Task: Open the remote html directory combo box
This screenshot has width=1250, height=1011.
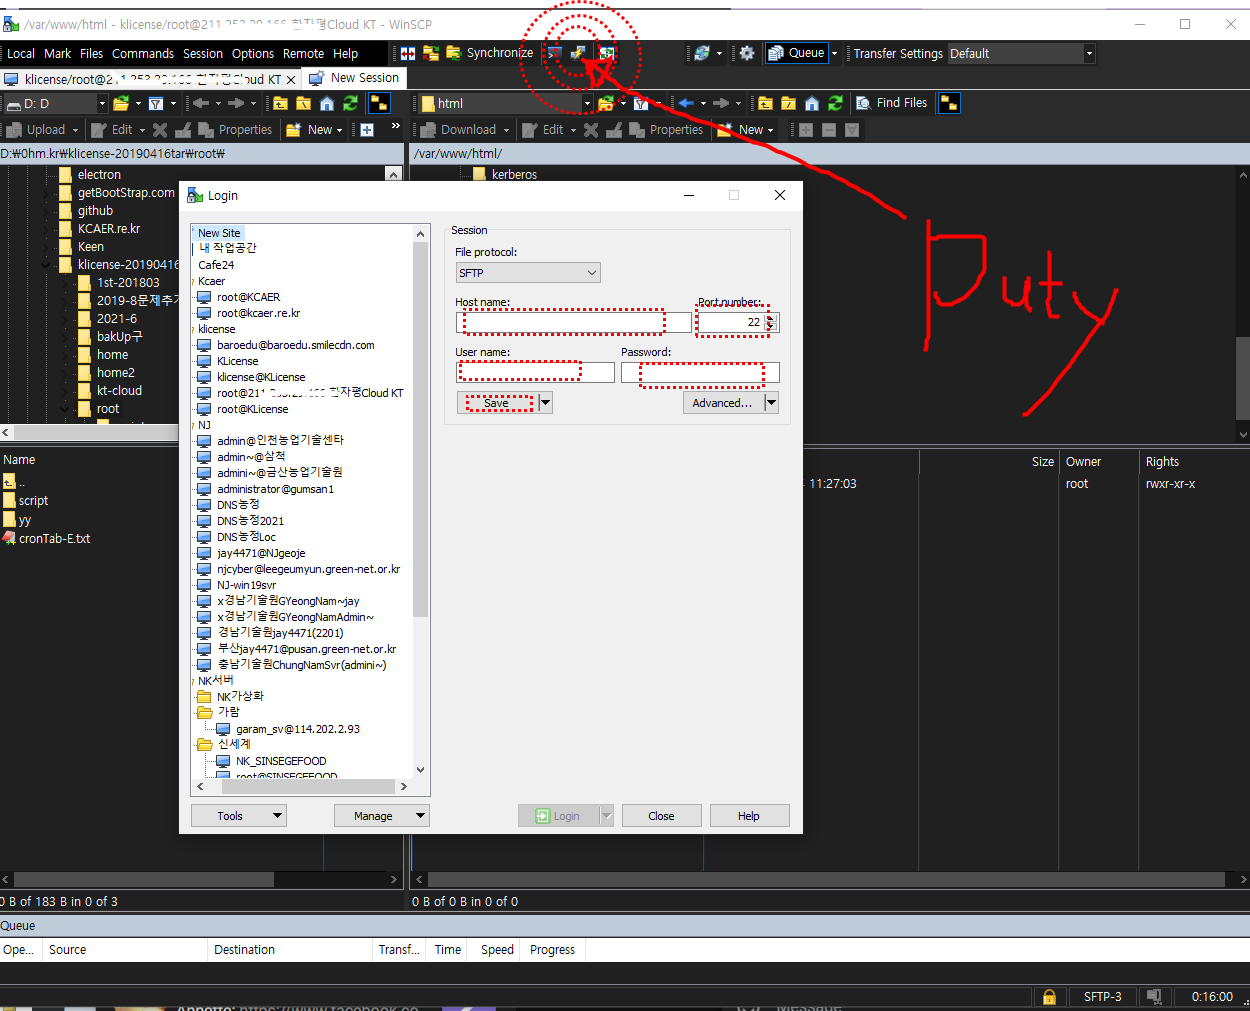Action: click(x=505, y=103)
